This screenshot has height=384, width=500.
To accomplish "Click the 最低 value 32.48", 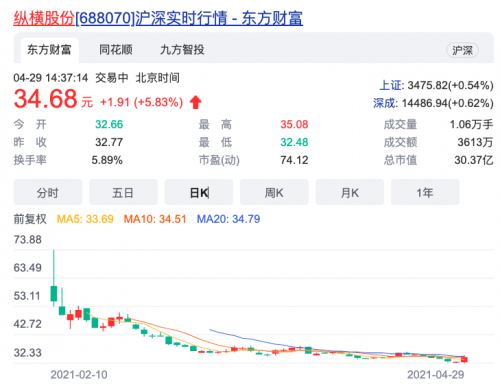I will (294, 142).
